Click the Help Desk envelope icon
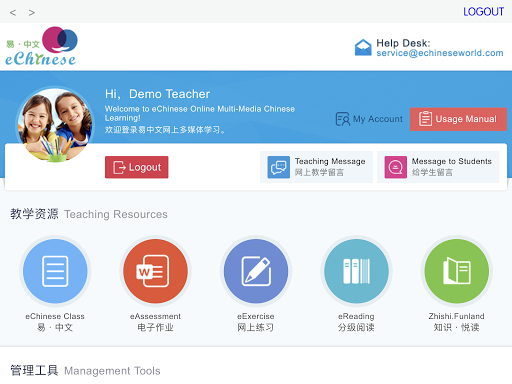 [363, 47]
